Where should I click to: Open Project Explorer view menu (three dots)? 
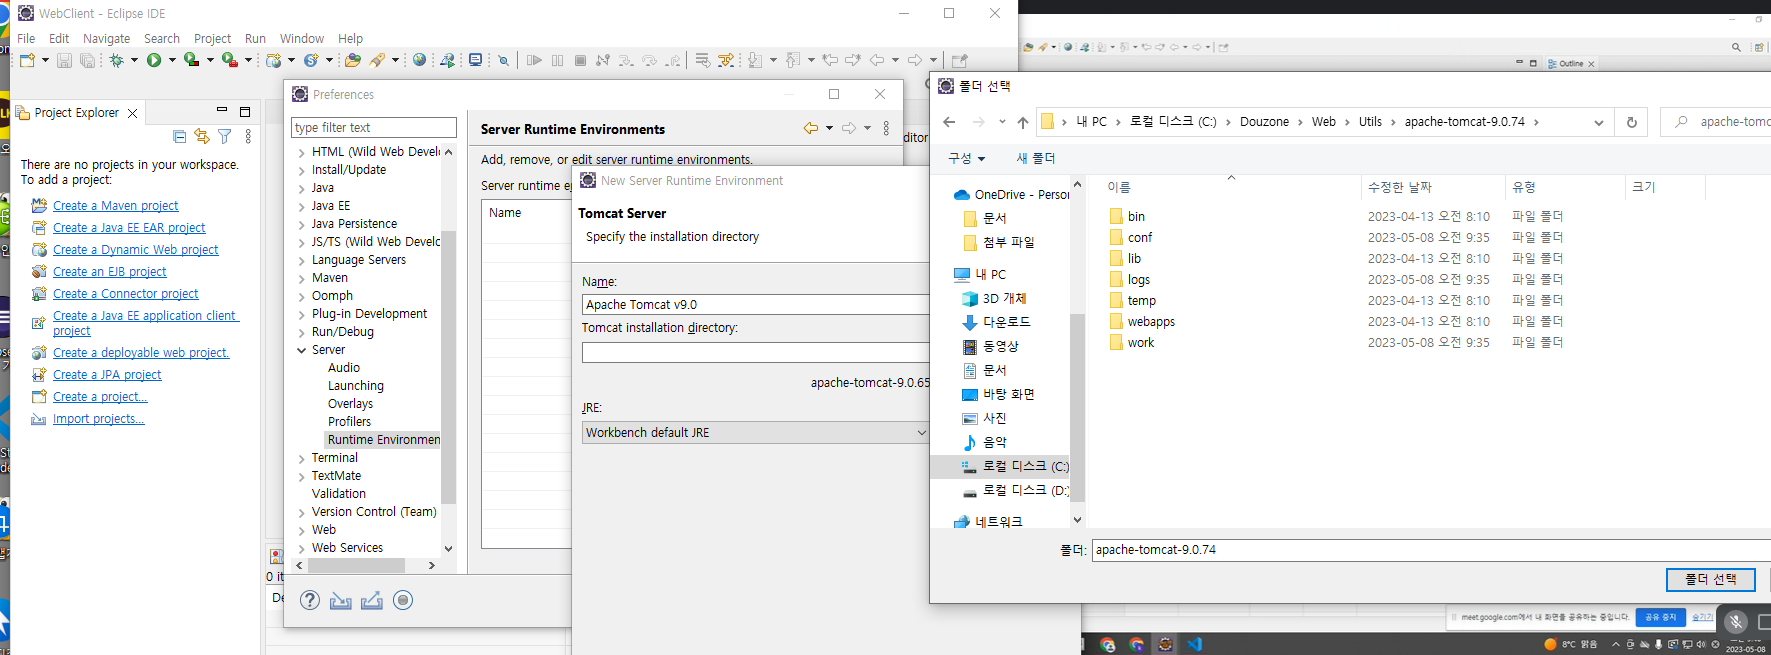pos(248,137)
